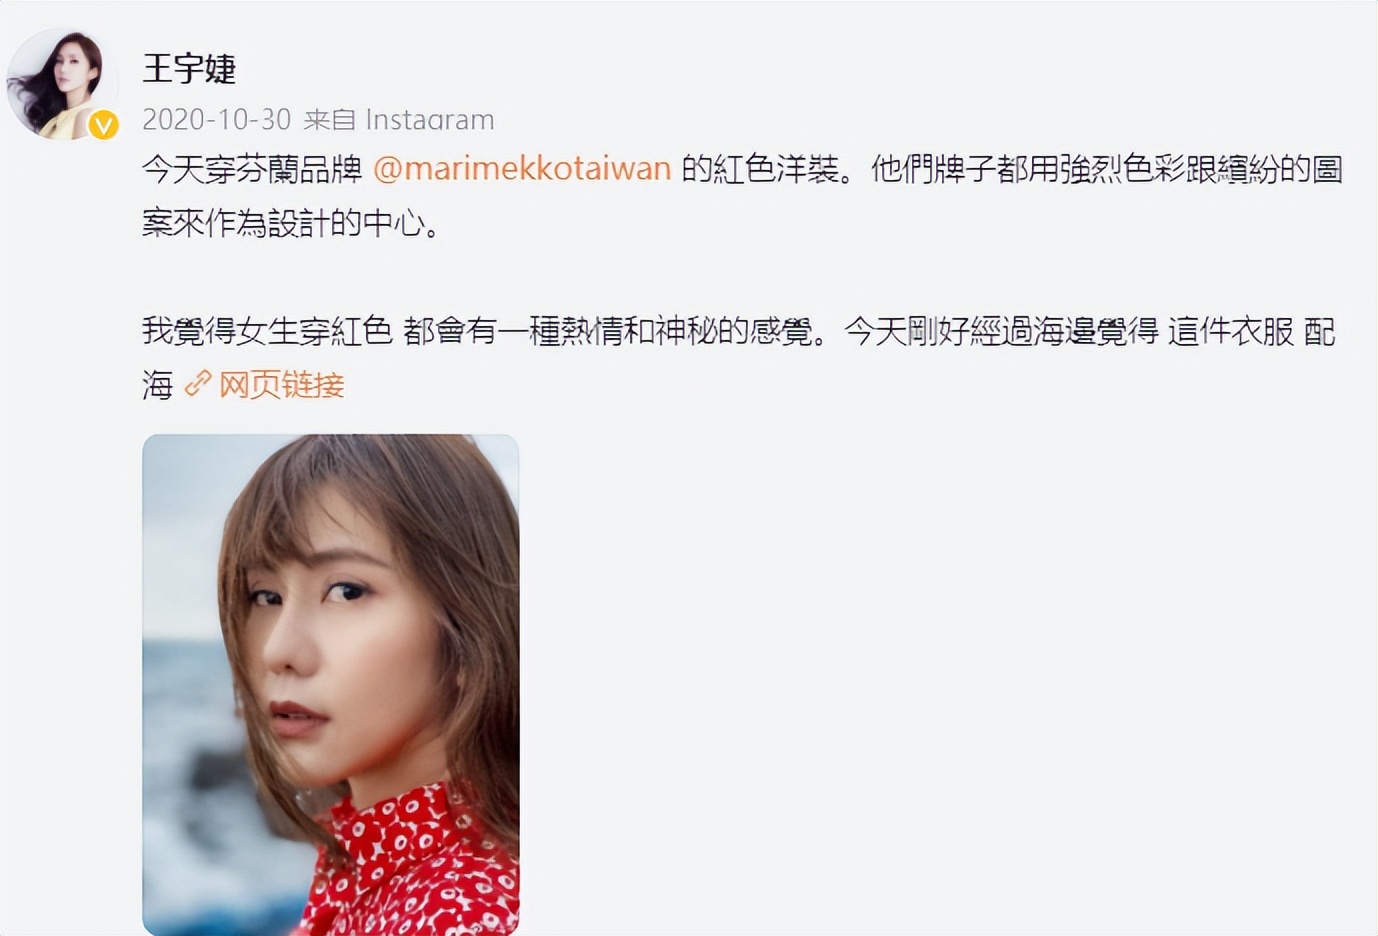Follow the 网页链接 web link

[282, 384]
